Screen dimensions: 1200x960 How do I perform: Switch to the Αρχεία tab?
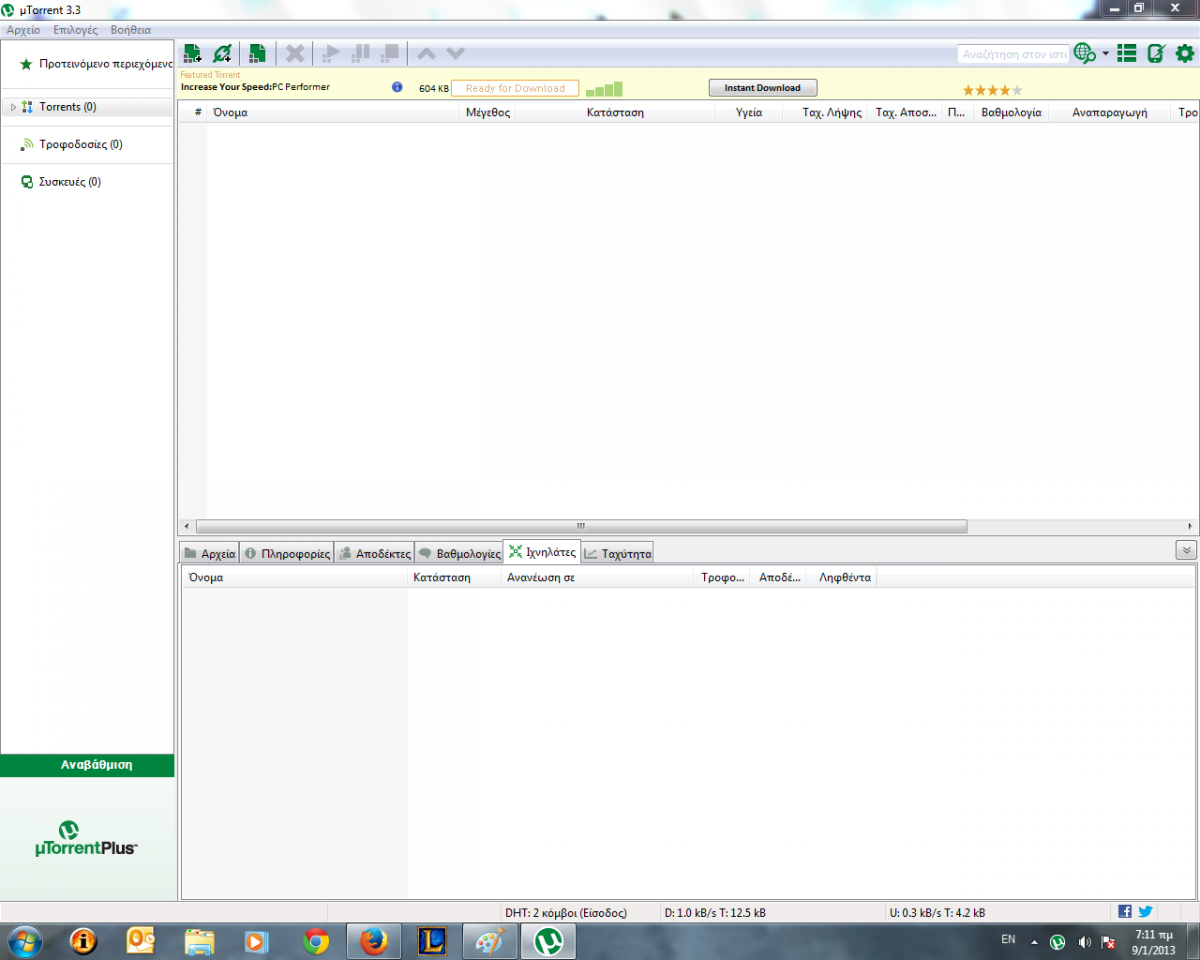(209, 553)
